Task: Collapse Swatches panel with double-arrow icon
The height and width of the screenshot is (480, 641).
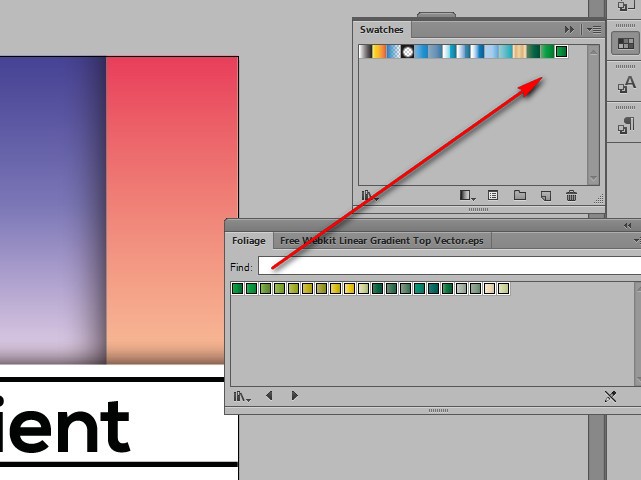Action: [569, 29]
